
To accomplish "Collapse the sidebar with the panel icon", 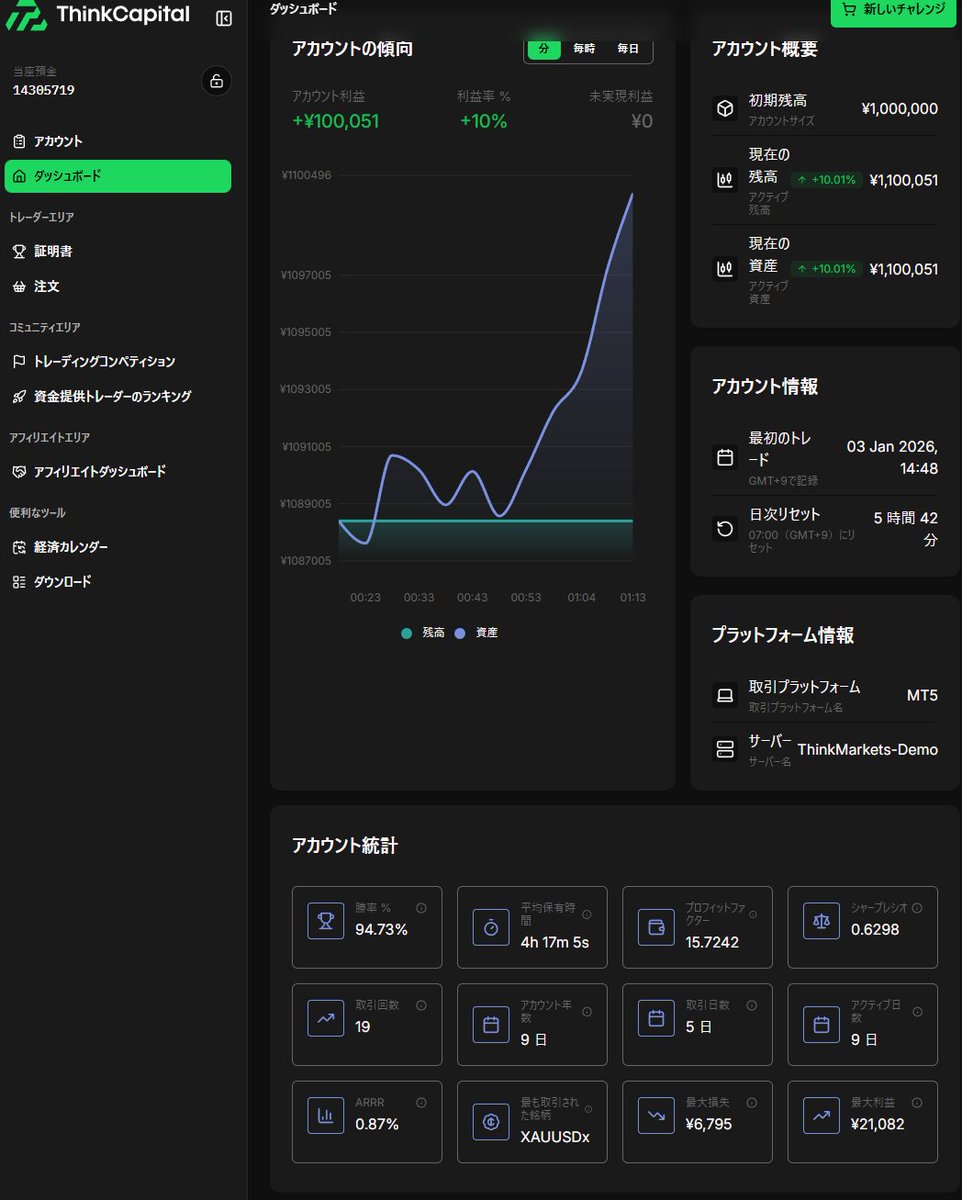I will click(x=224, y=18).
